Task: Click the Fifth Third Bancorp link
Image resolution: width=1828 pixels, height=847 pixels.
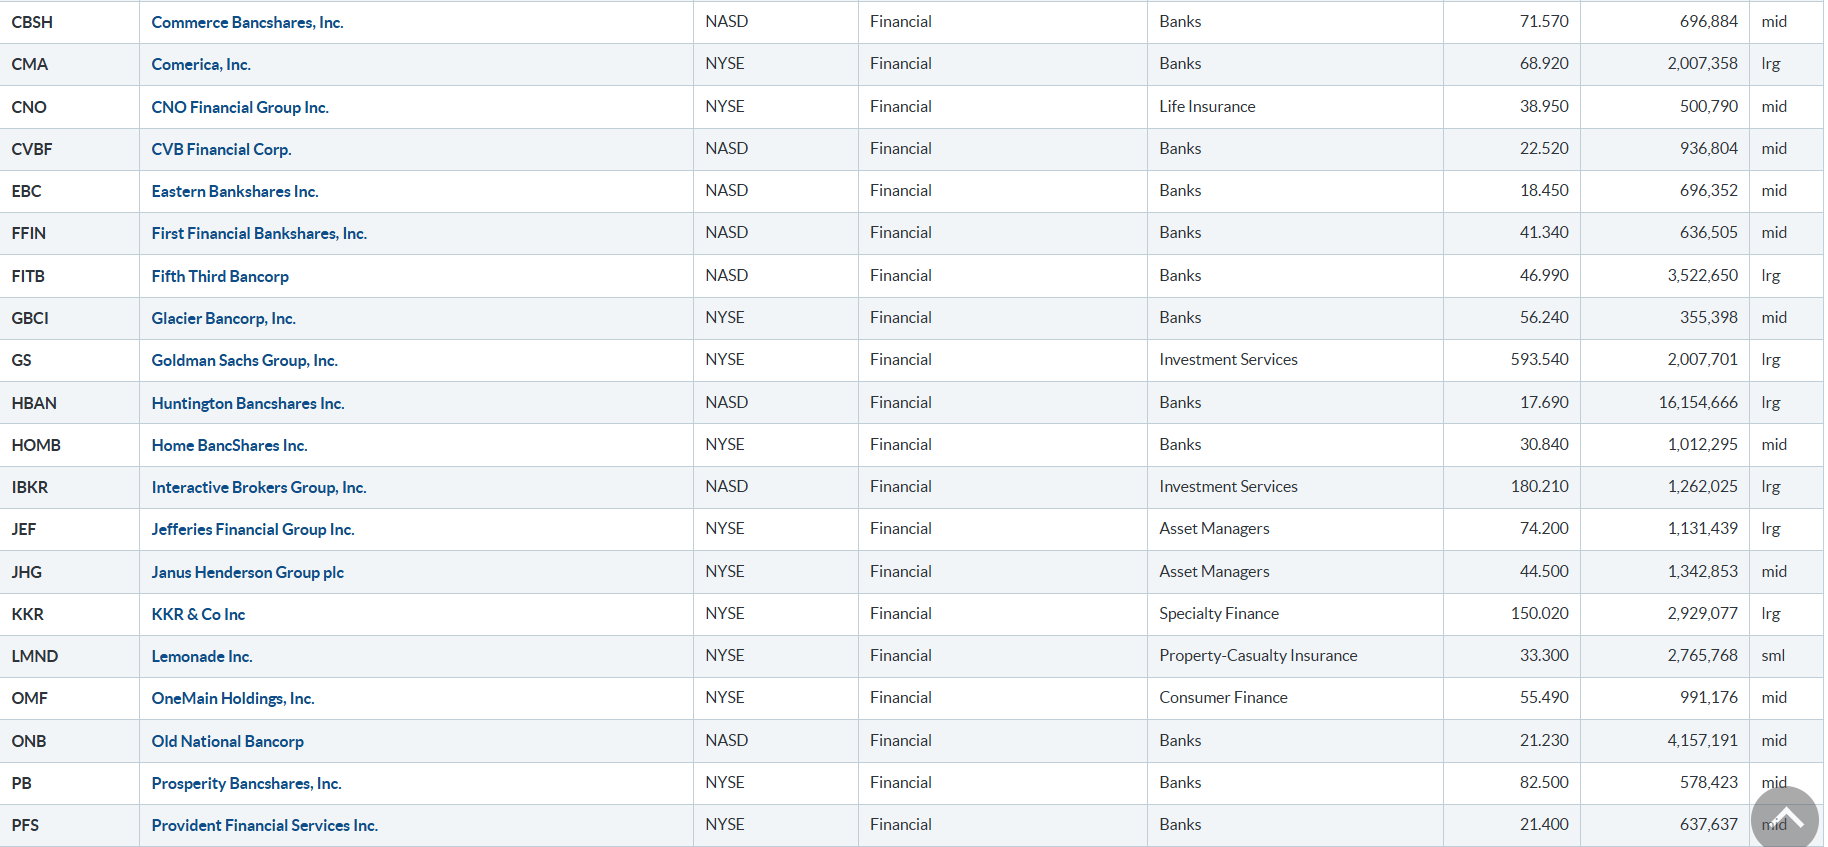Action: click(220, 276)
